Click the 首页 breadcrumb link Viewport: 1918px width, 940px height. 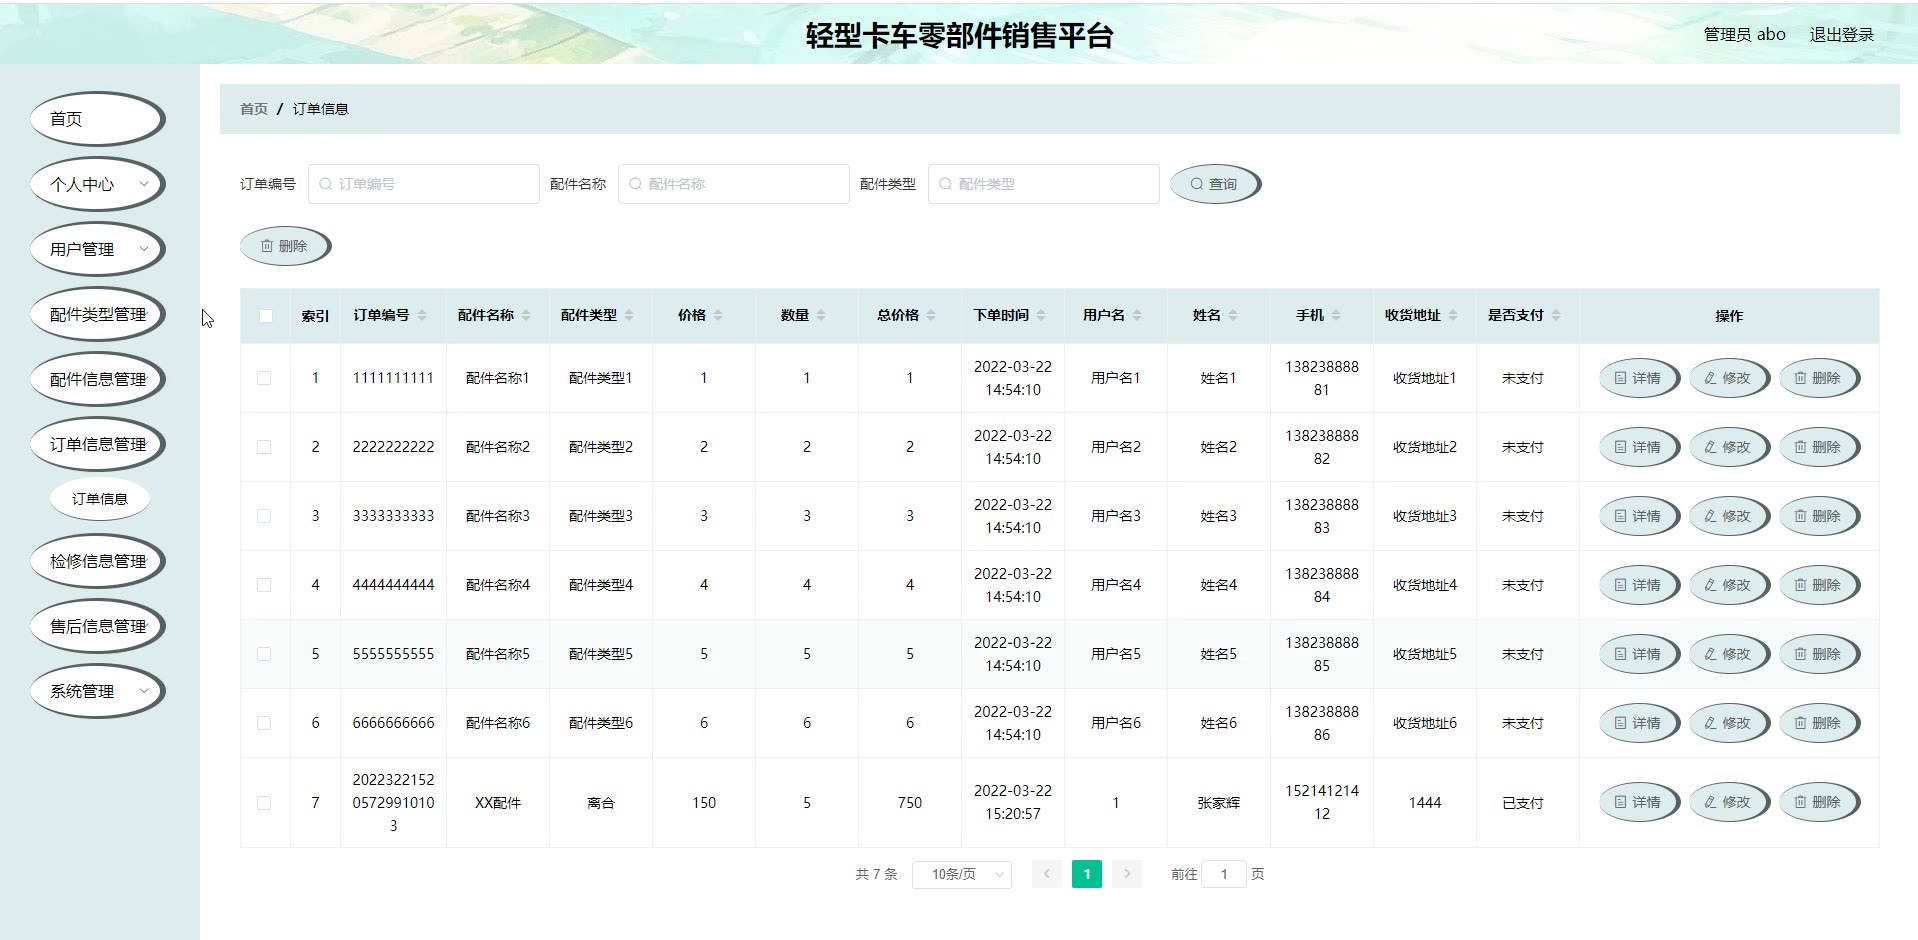[254, 109]
